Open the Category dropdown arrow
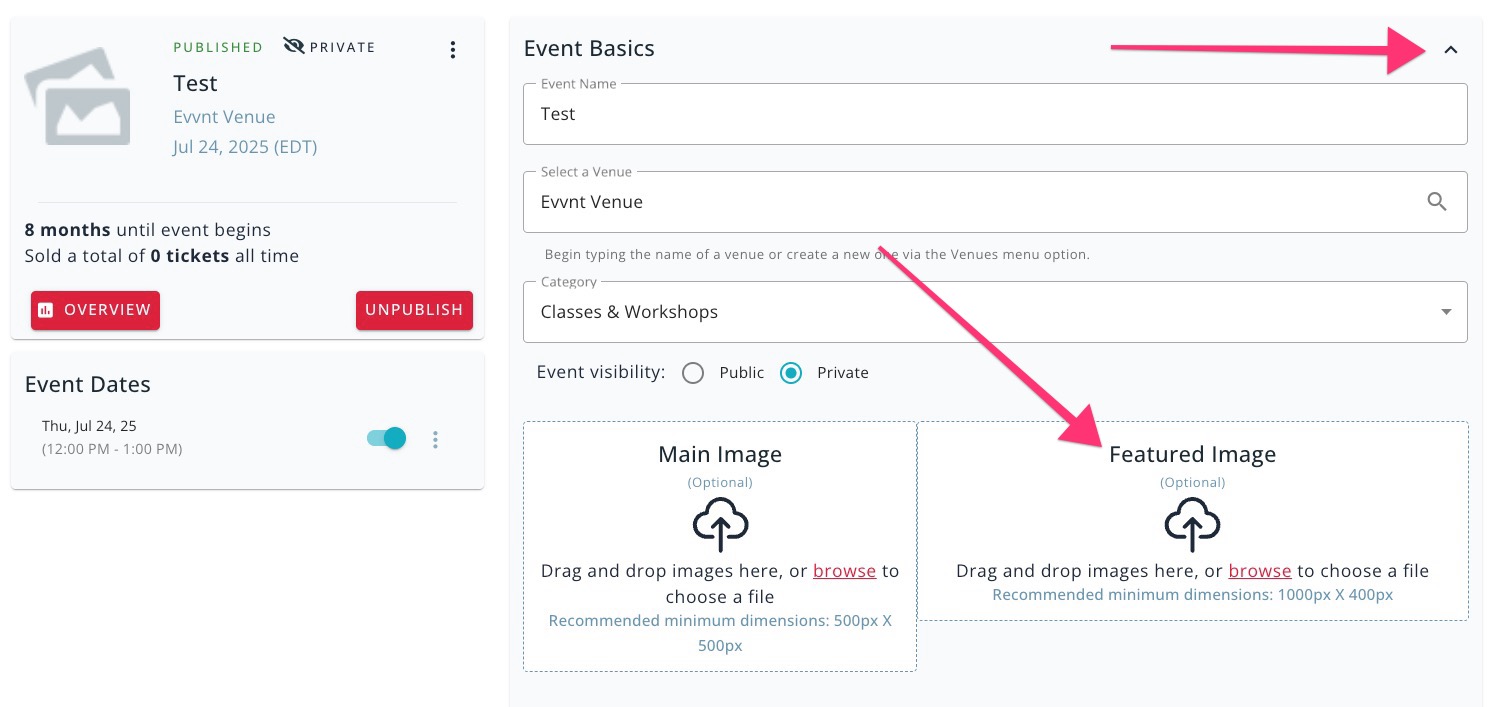The height and width of the screenshot is (707, 1490). [1446, 312]
